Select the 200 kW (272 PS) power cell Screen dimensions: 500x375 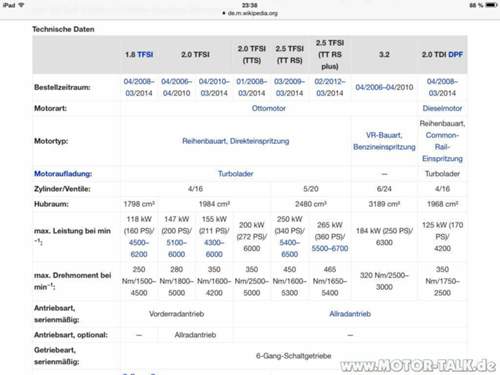(x=252, y=237)
